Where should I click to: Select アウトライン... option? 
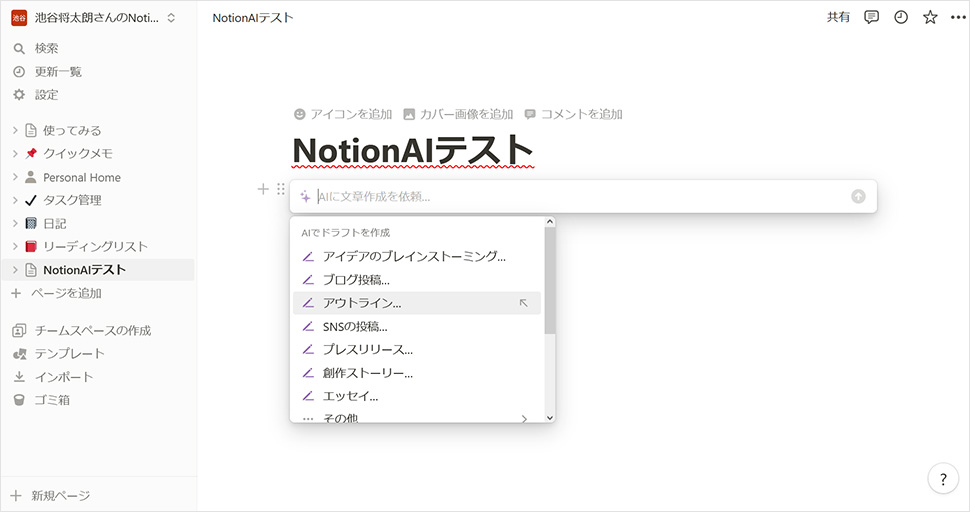coord(416,303)
